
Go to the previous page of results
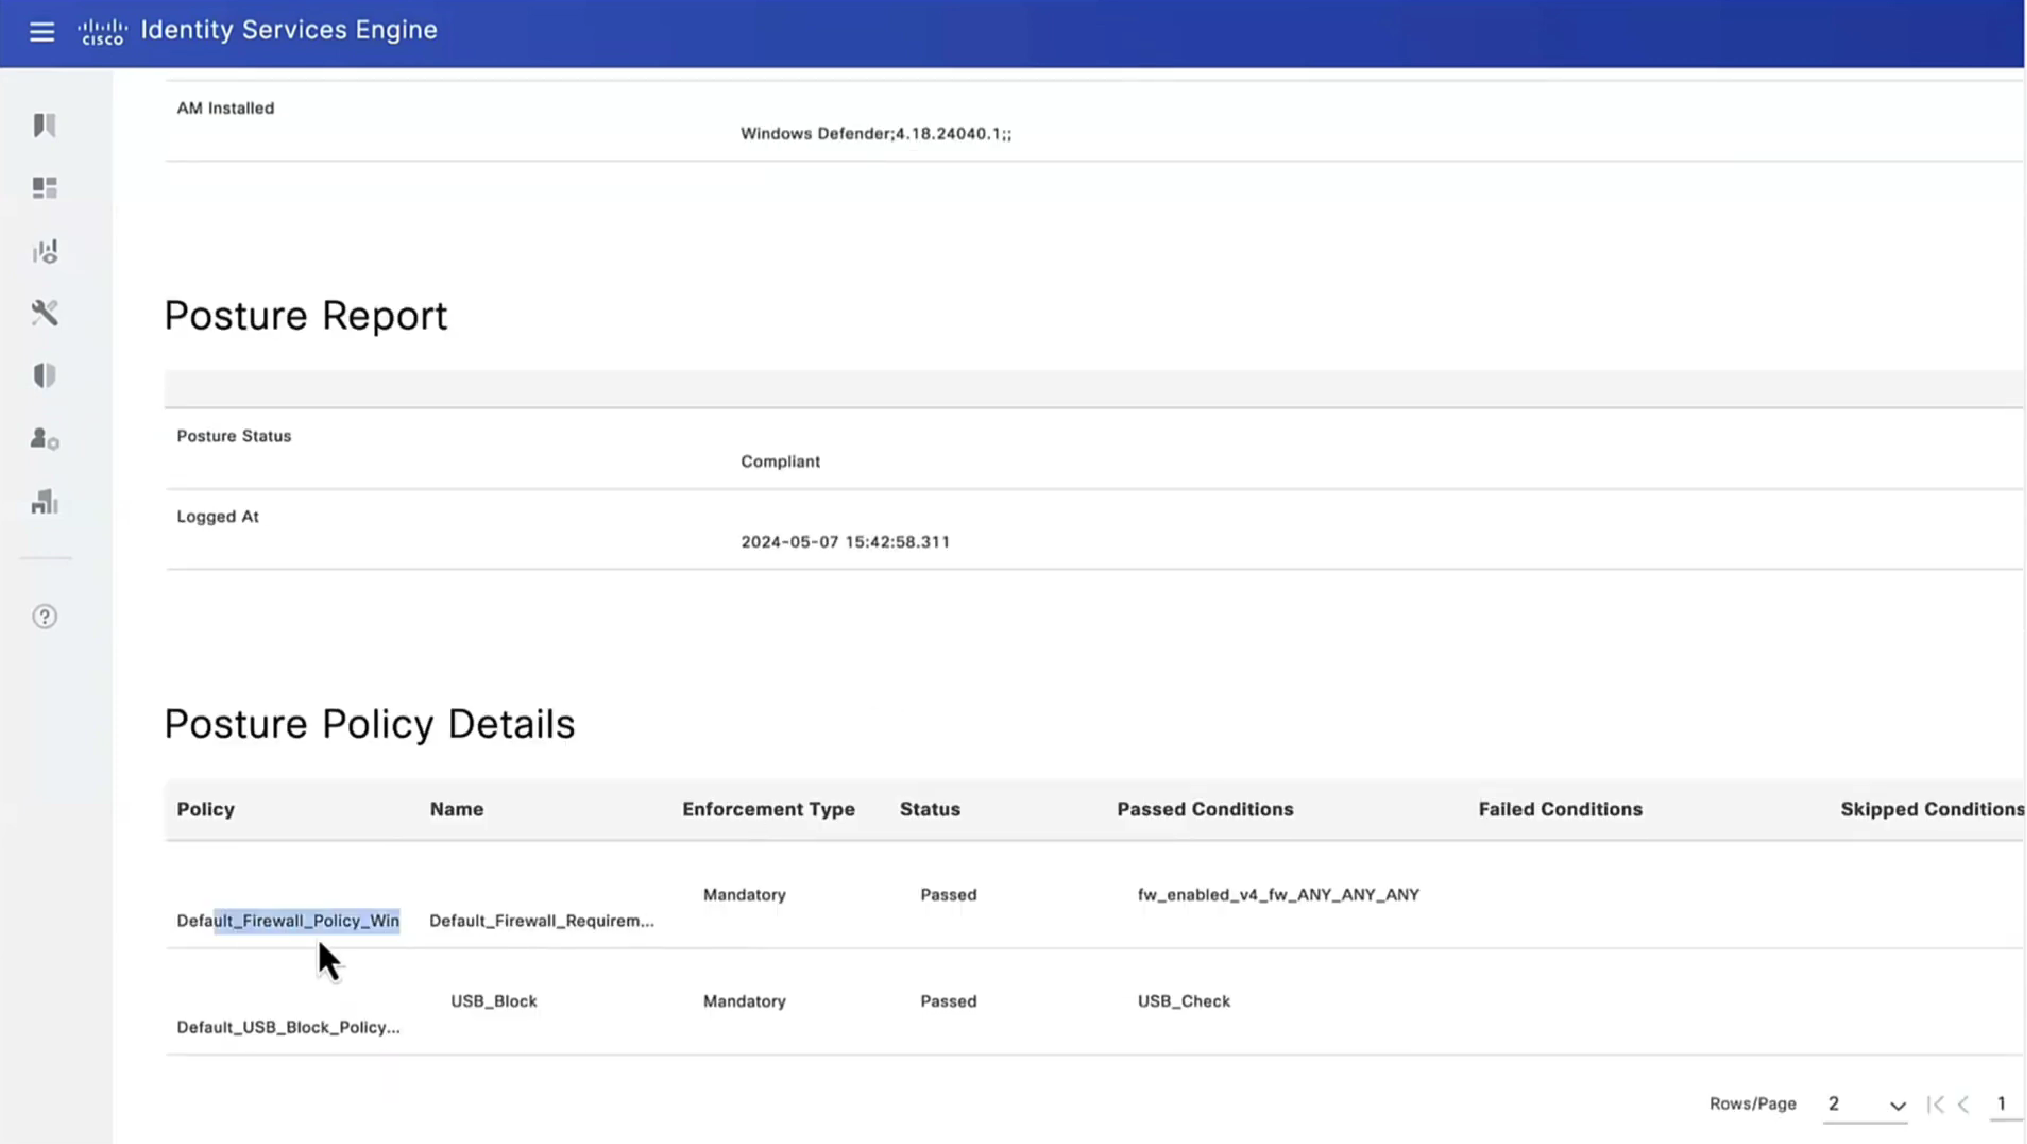pyautogui.click(x=1964, y=1104)
